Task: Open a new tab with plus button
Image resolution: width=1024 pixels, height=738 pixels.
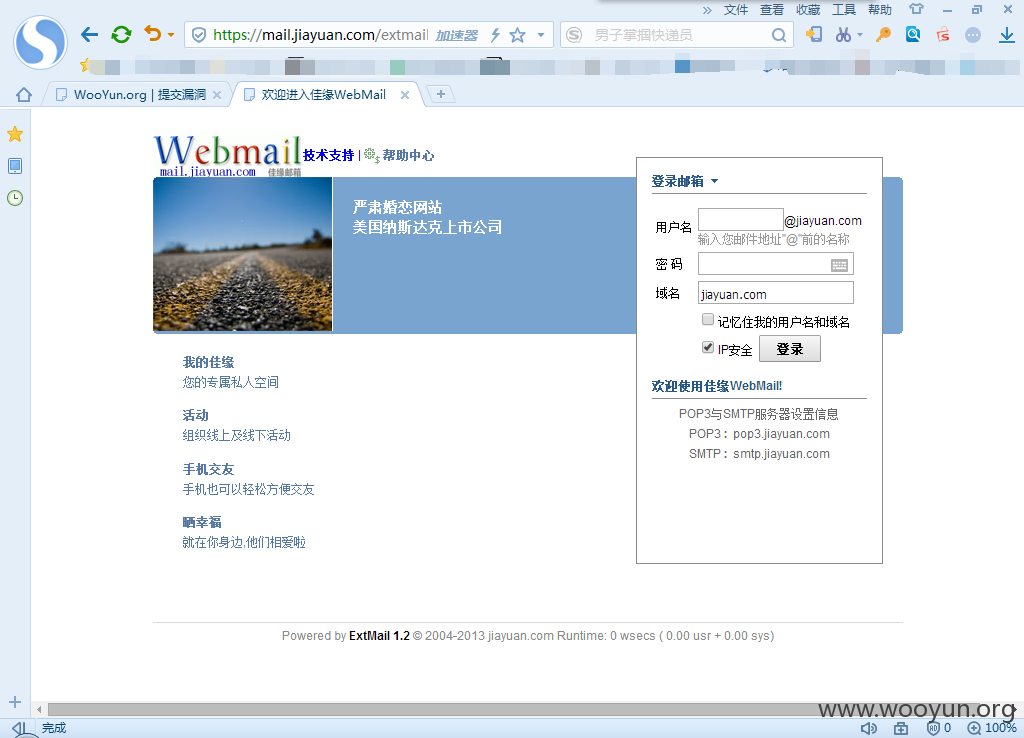Action: coord(441,95)
